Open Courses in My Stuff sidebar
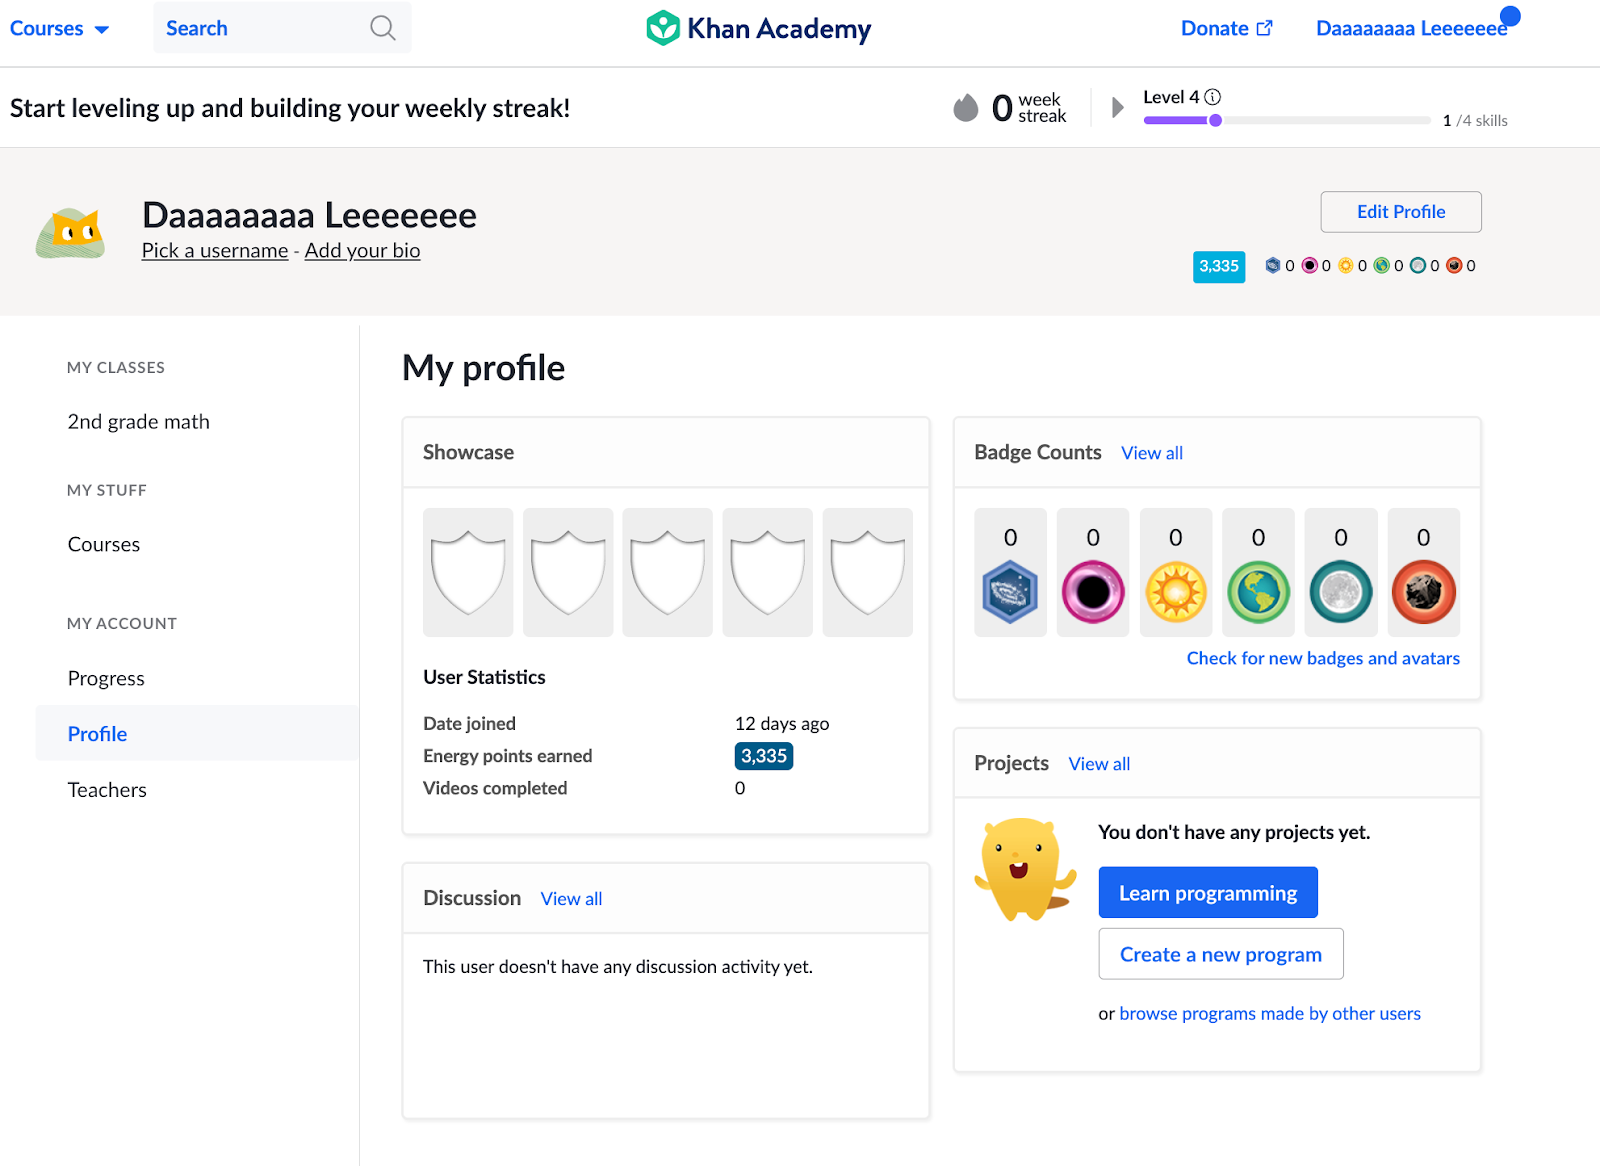This screenshot has height=1166, width=1600. coord(104,544)
